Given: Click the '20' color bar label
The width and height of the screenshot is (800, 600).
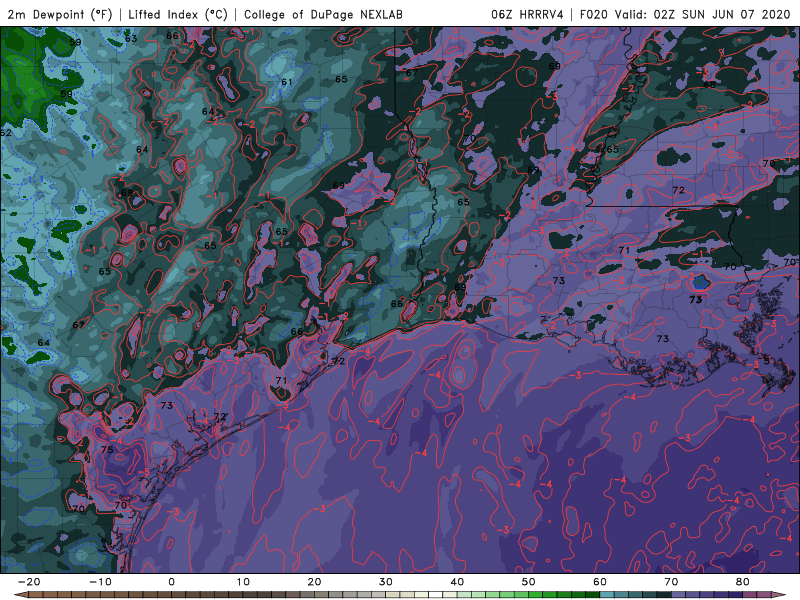Looking at the screenshot, I should point(314,582).
